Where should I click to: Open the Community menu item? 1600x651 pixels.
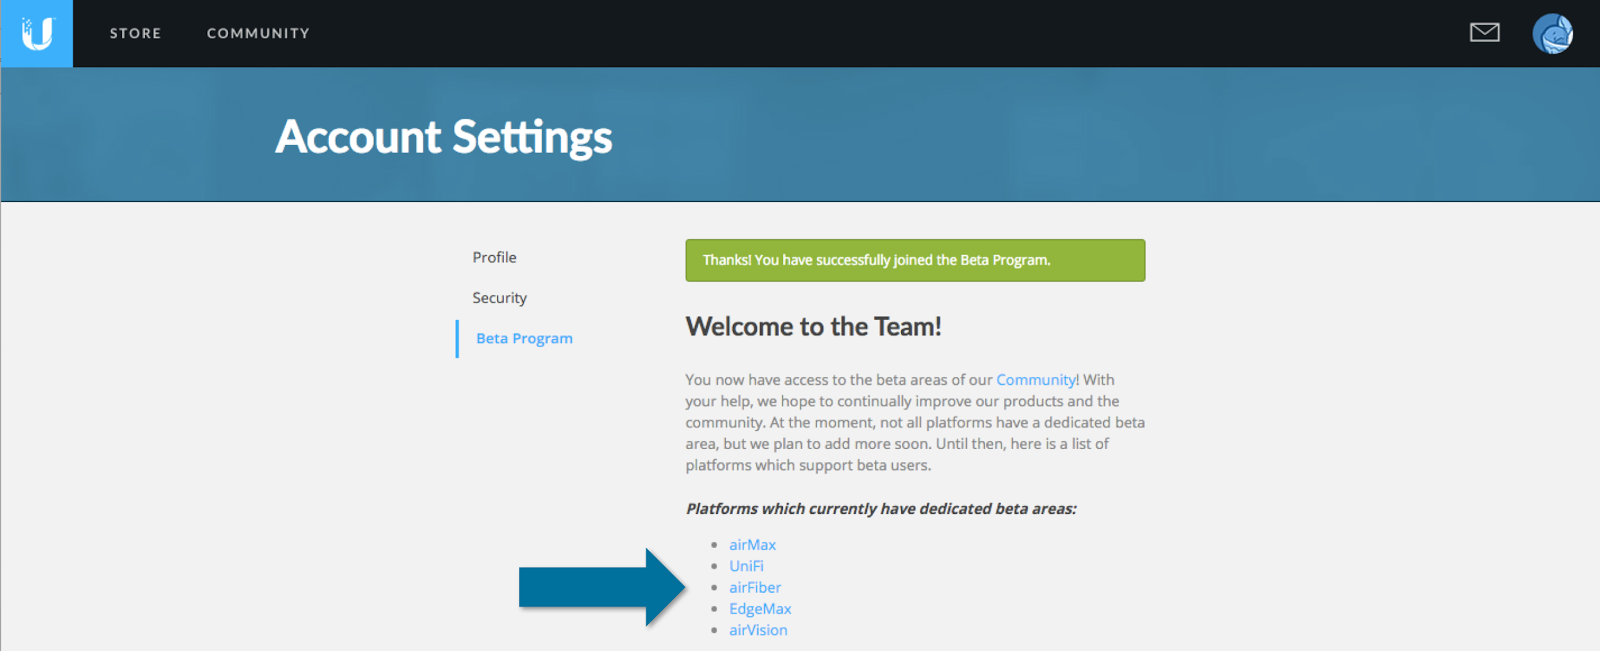(258, 33)
